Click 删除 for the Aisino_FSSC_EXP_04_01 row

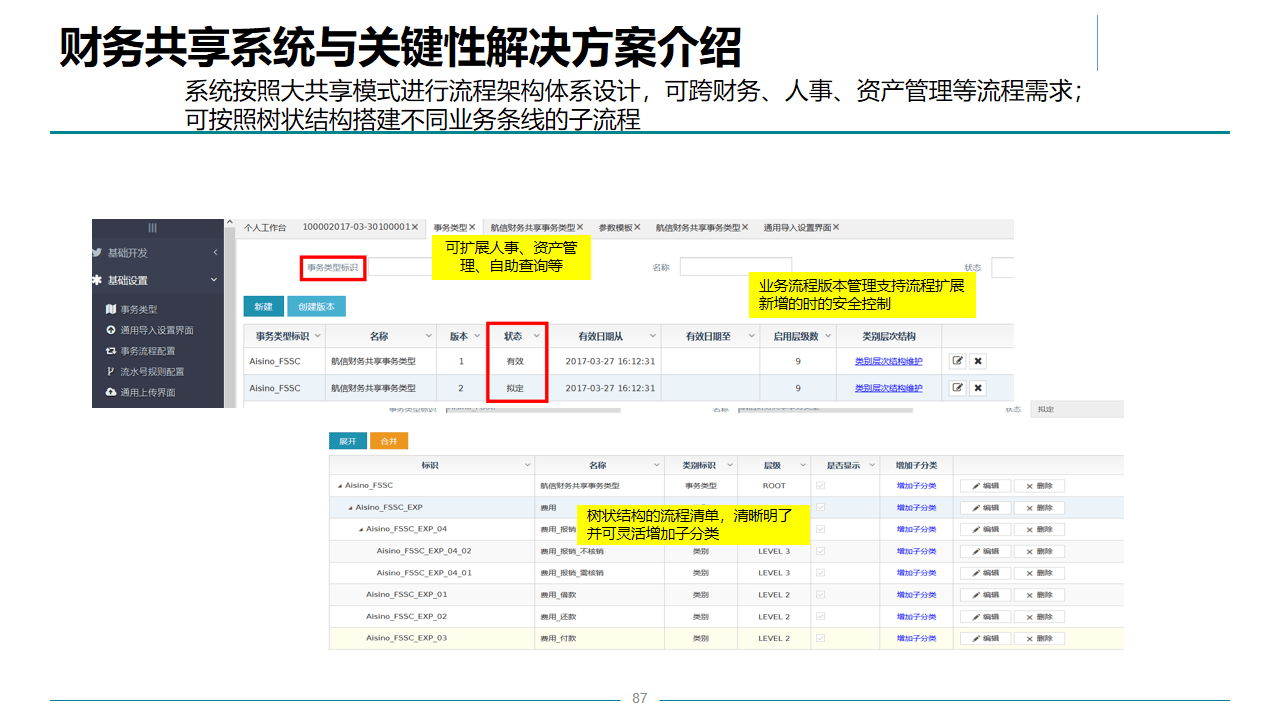pyautogui.click(x=1039, y=573)
